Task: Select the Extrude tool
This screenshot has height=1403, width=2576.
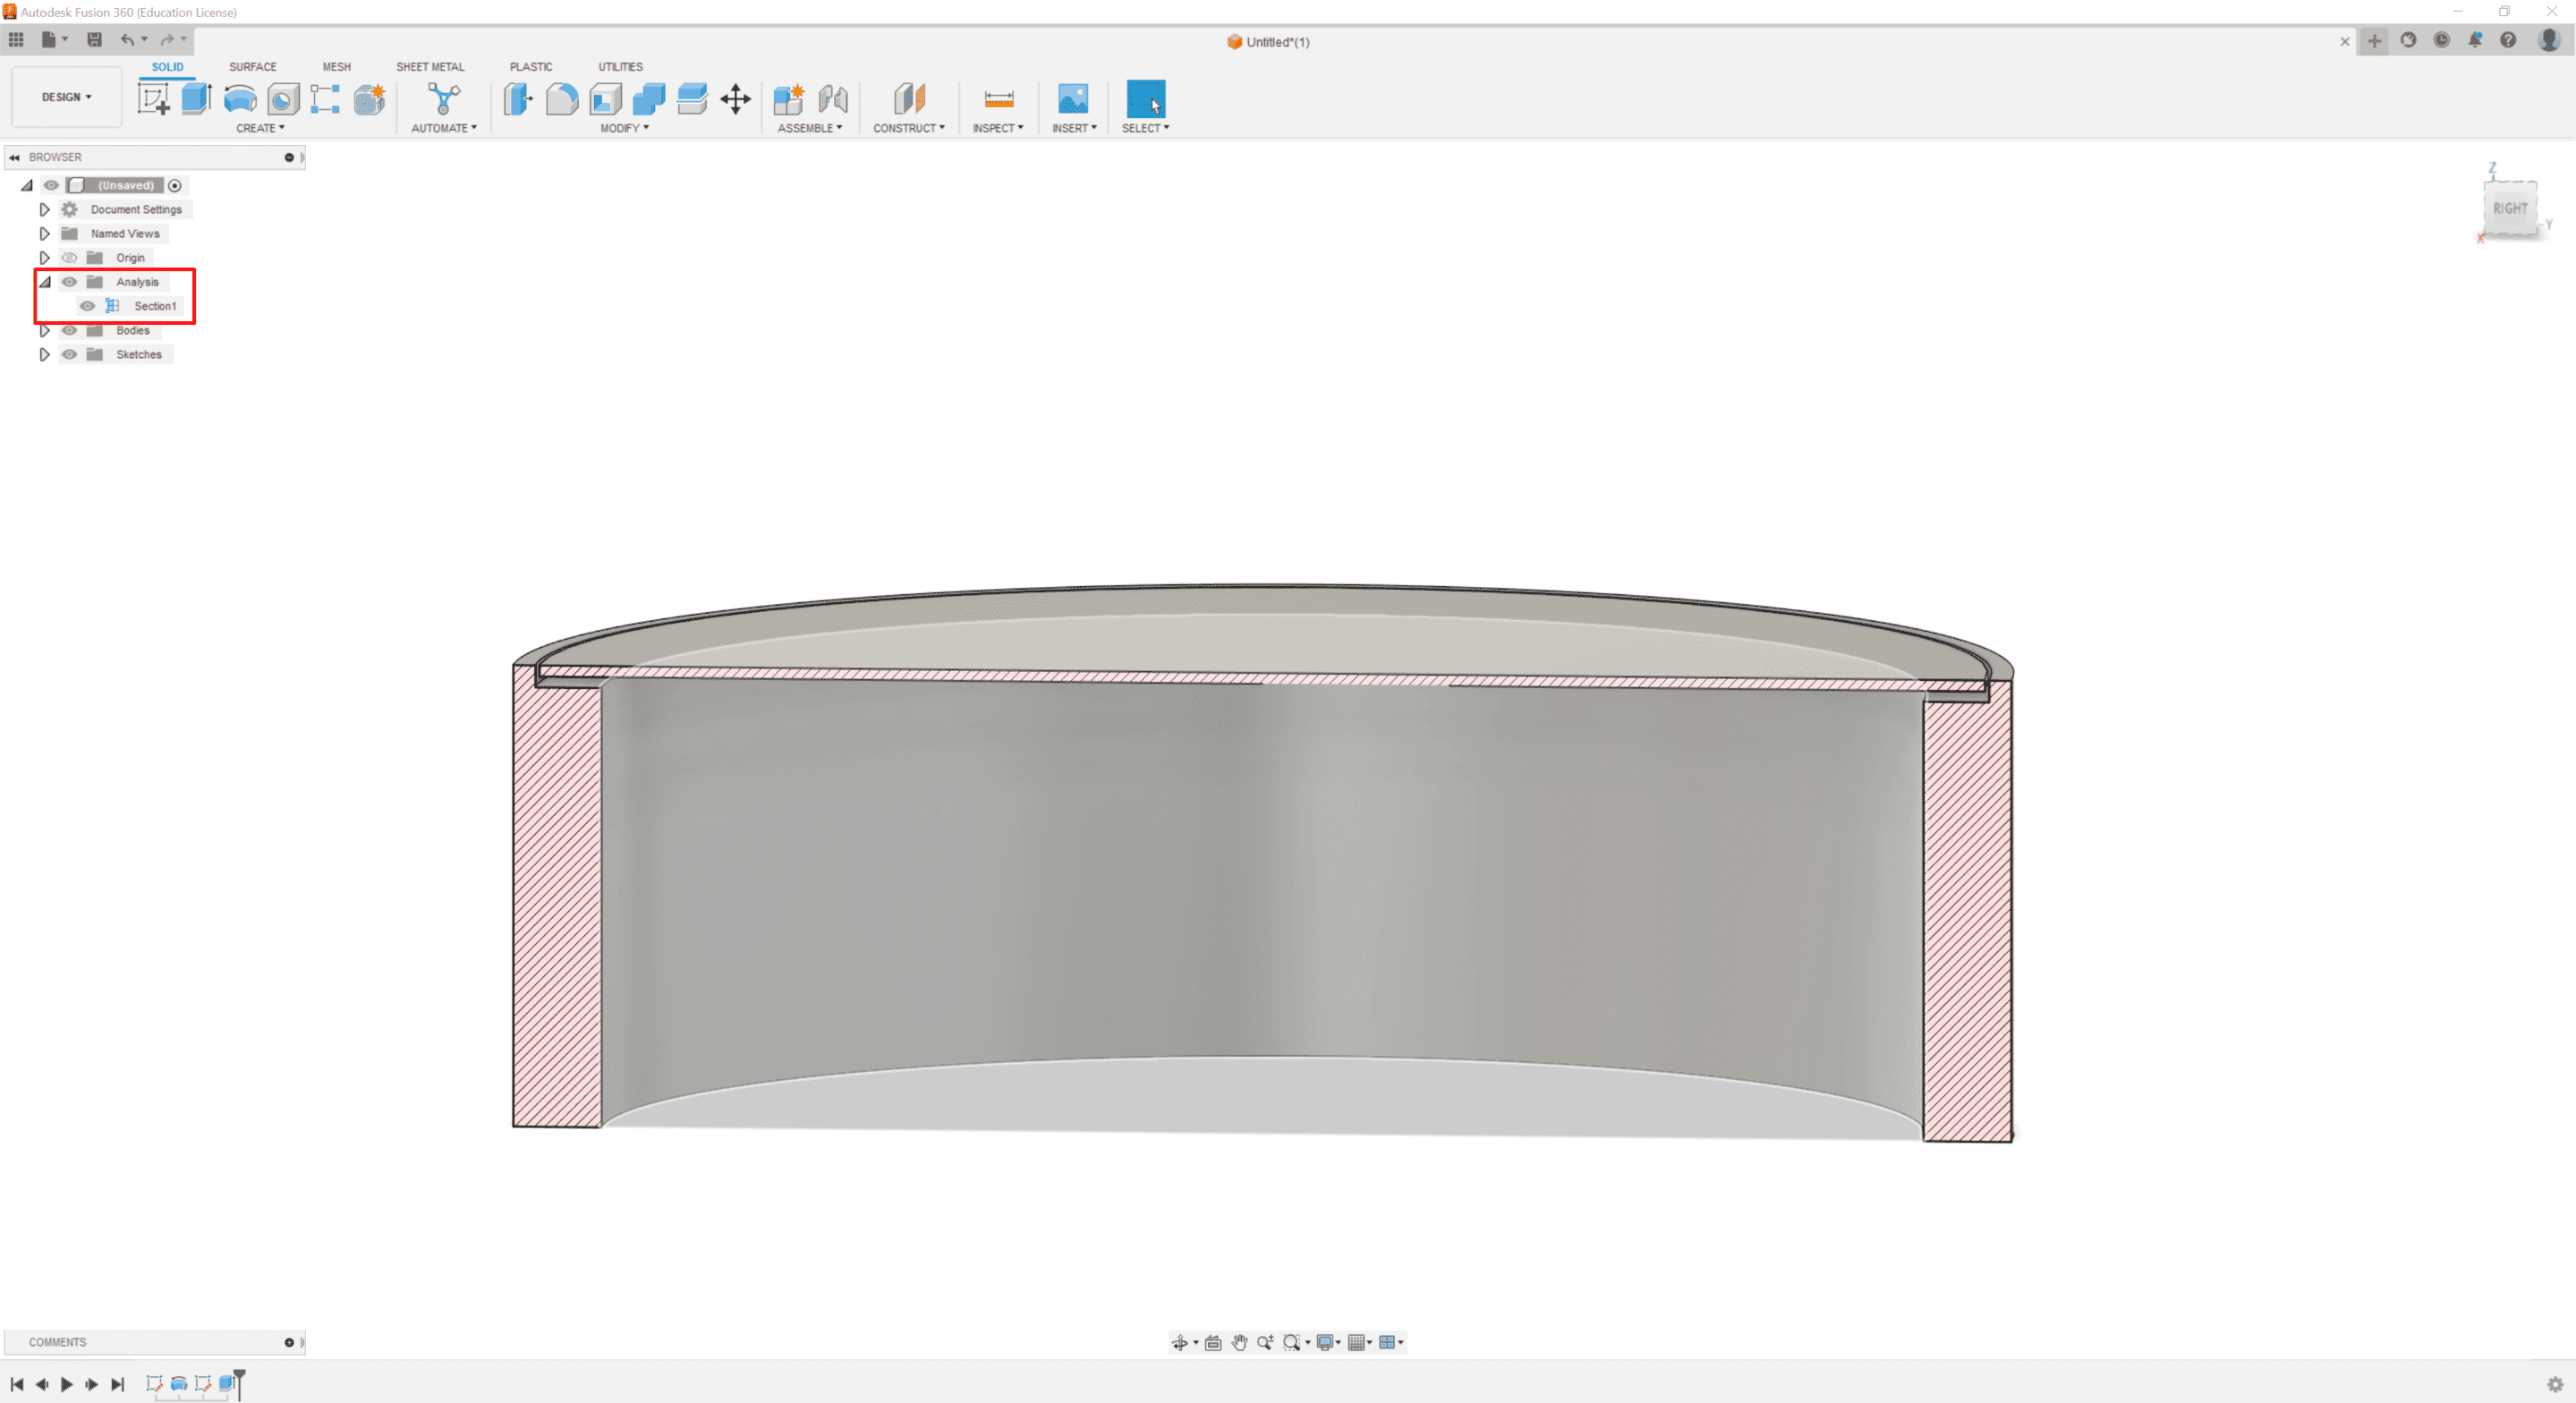Action: point(196,99)
